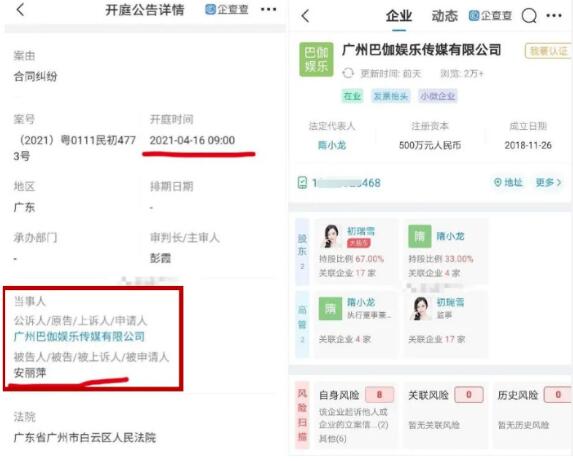The image size is (573, 461).
Task: Open search on the company profile page
Action: pos(528,16)
